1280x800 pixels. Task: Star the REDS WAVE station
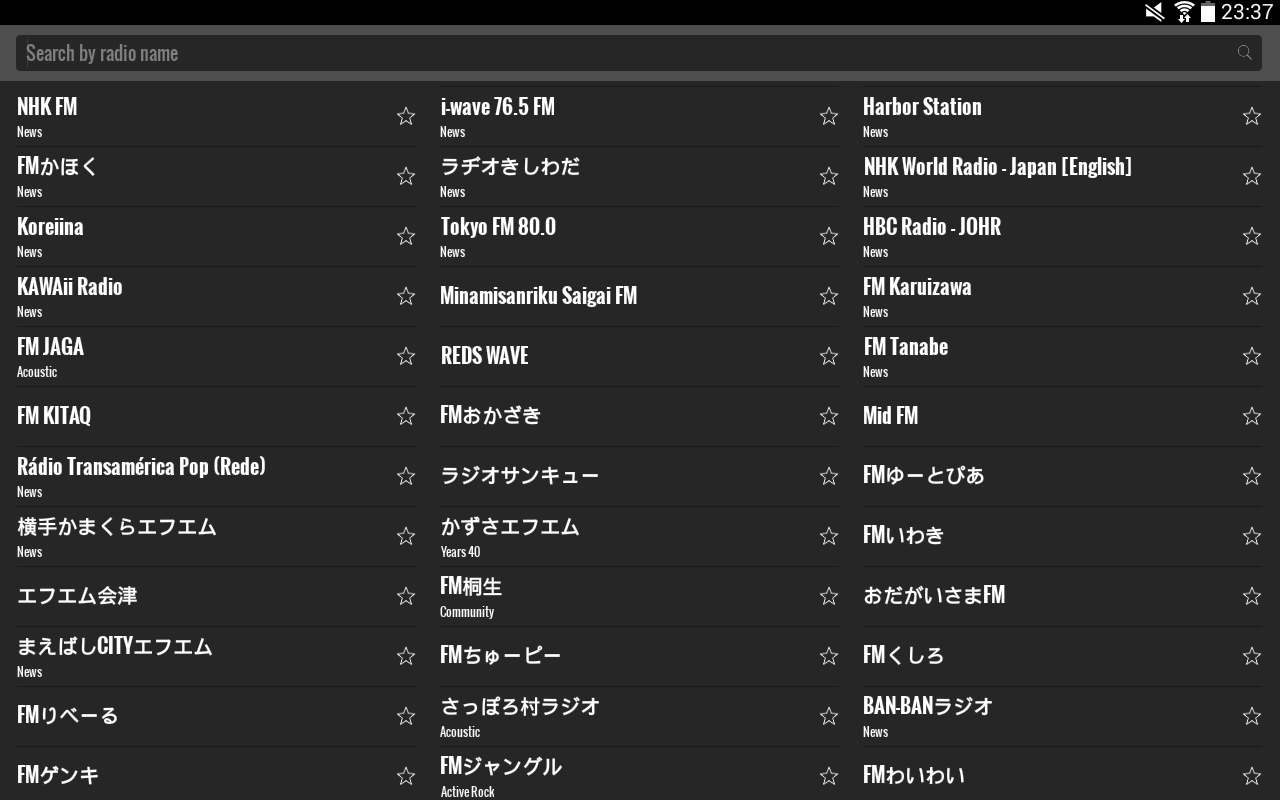pyautogui.click(x=828, y=356)
